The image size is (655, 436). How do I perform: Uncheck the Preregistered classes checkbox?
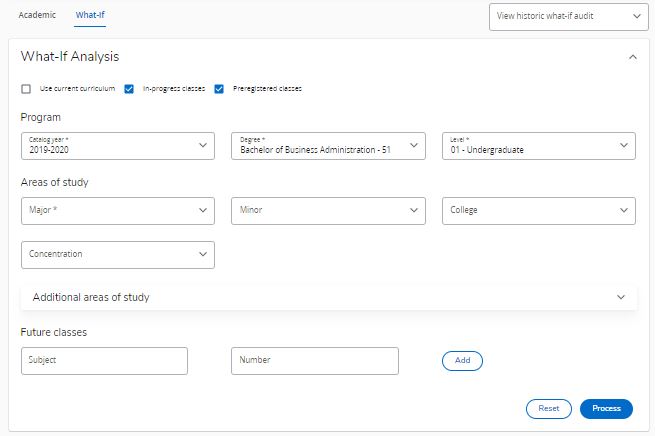[219, 88]
